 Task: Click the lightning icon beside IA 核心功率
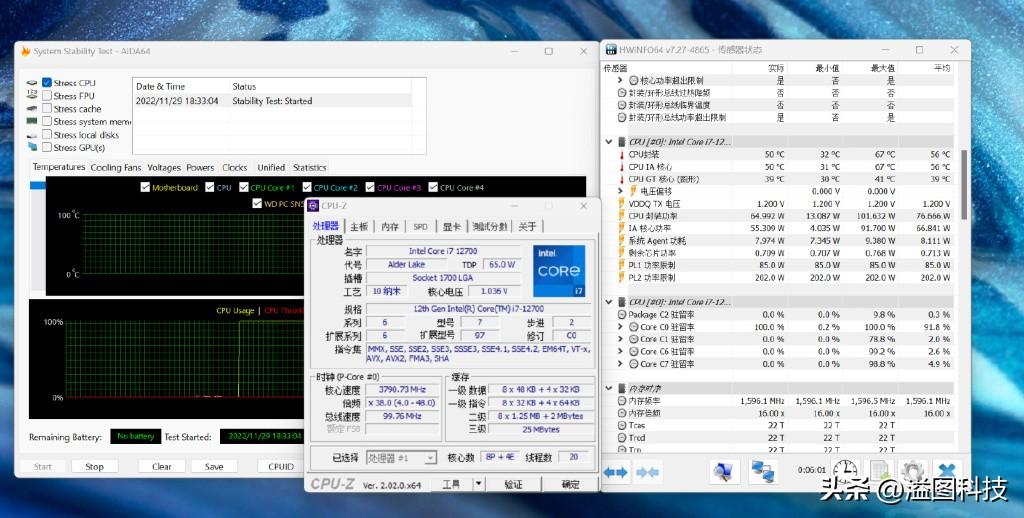coord(622,228)
